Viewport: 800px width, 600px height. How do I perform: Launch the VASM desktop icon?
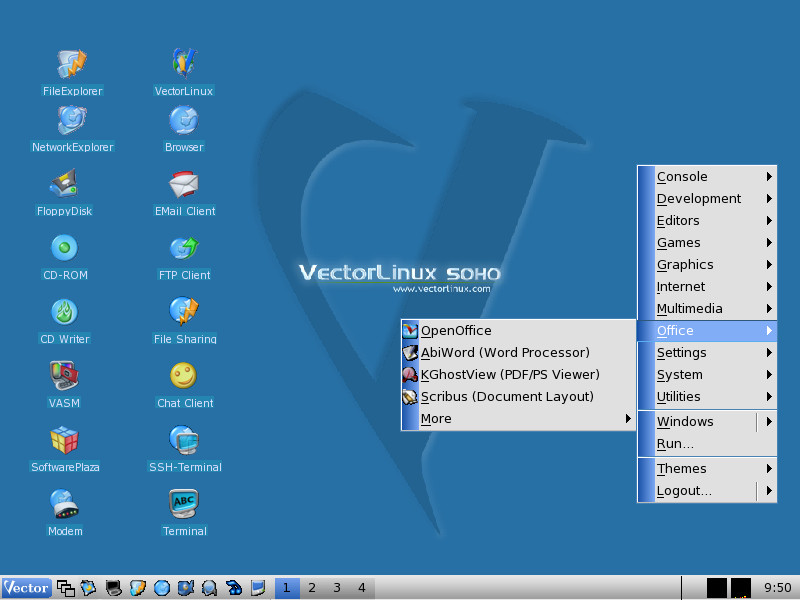click(x=65, y=377)
